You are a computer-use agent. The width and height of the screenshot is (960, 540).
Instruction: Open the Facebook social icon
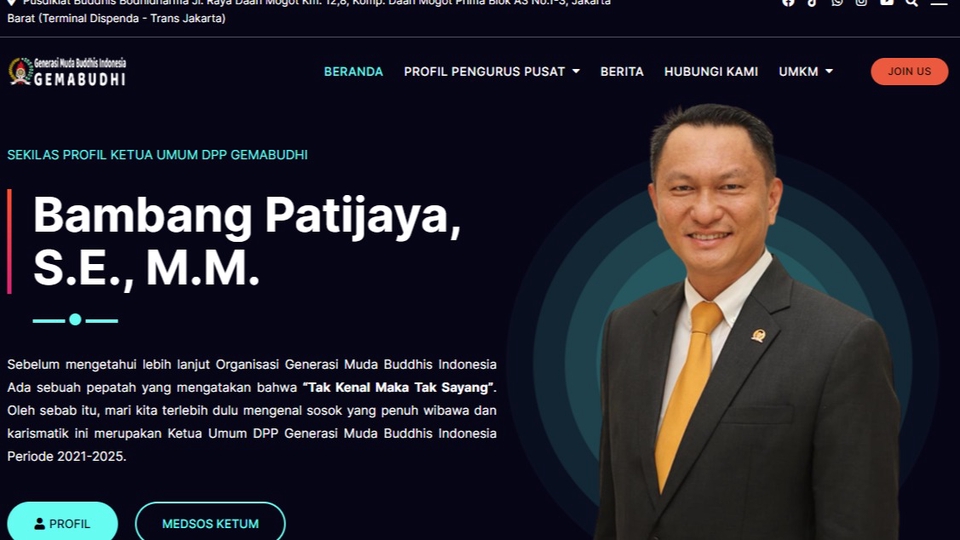[x=788, y=2]
